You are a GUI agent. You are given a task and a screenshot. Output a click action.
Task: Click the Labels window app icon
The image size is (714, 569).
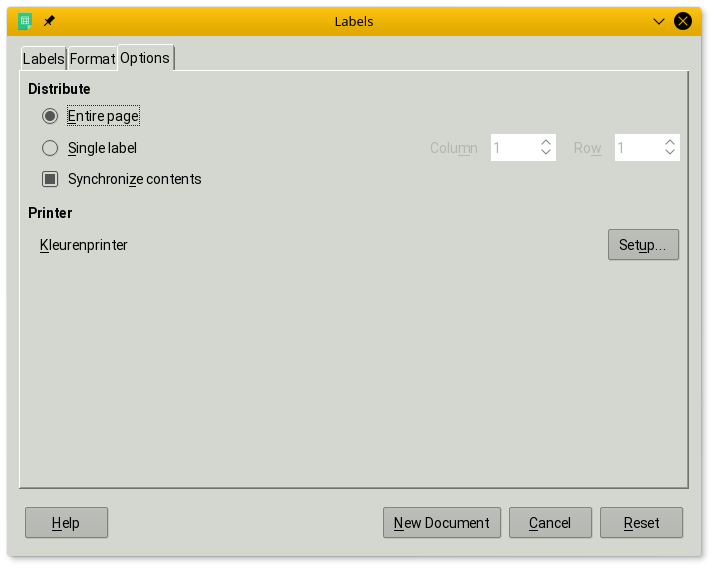click(x=25, y=21)
